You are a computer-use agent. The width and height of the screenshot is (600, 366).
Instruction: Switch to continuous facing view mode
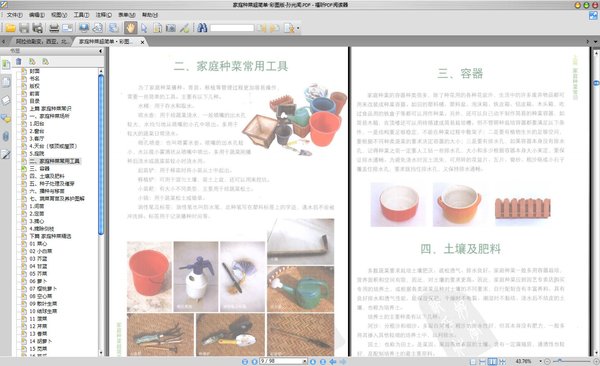(x=502, y=361)
